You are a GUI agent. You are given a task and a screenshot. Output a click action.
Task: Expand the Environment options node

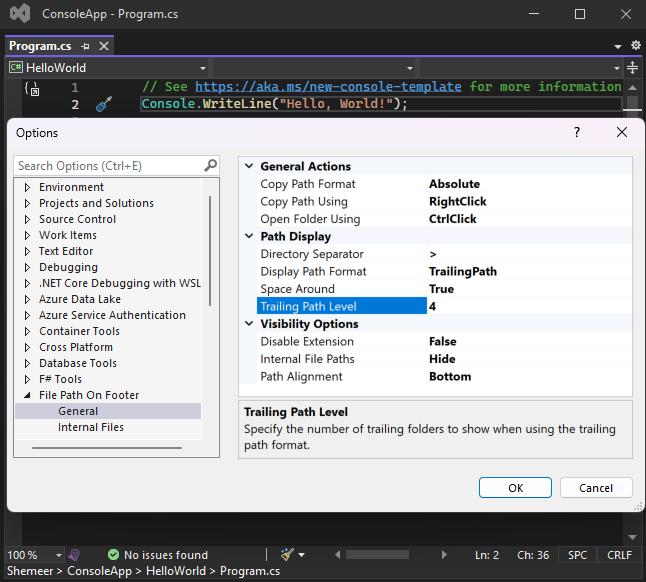(27, 187)
